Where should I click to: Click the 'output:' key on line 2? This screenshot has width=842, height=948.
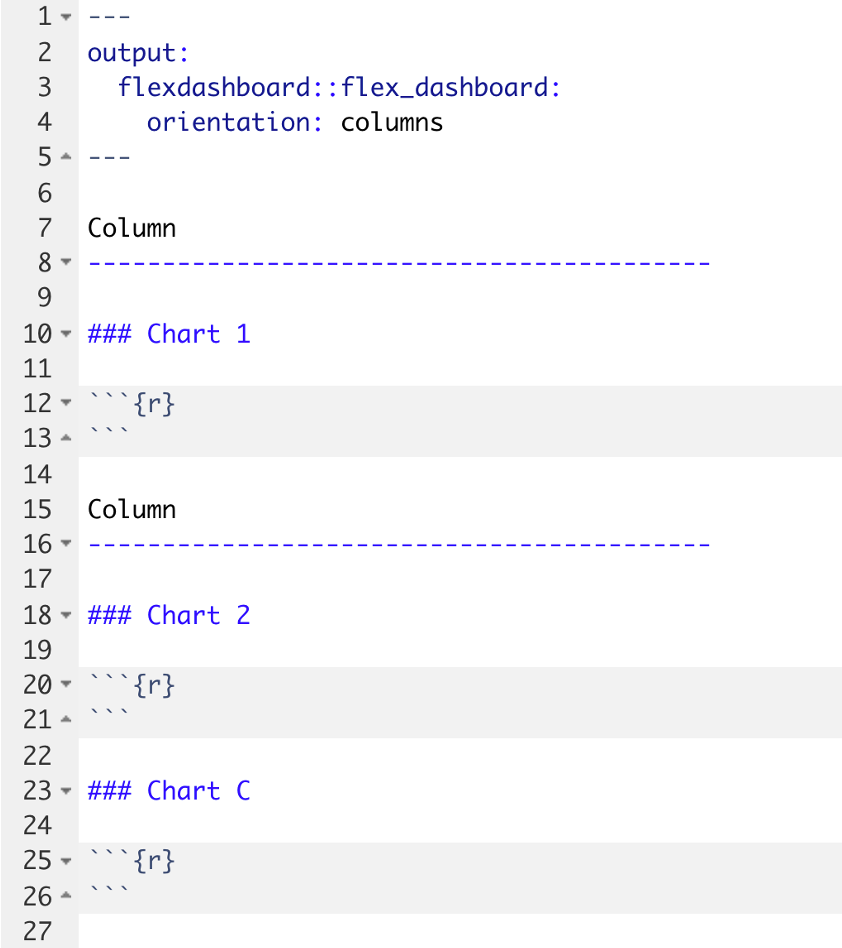point(138,53)
